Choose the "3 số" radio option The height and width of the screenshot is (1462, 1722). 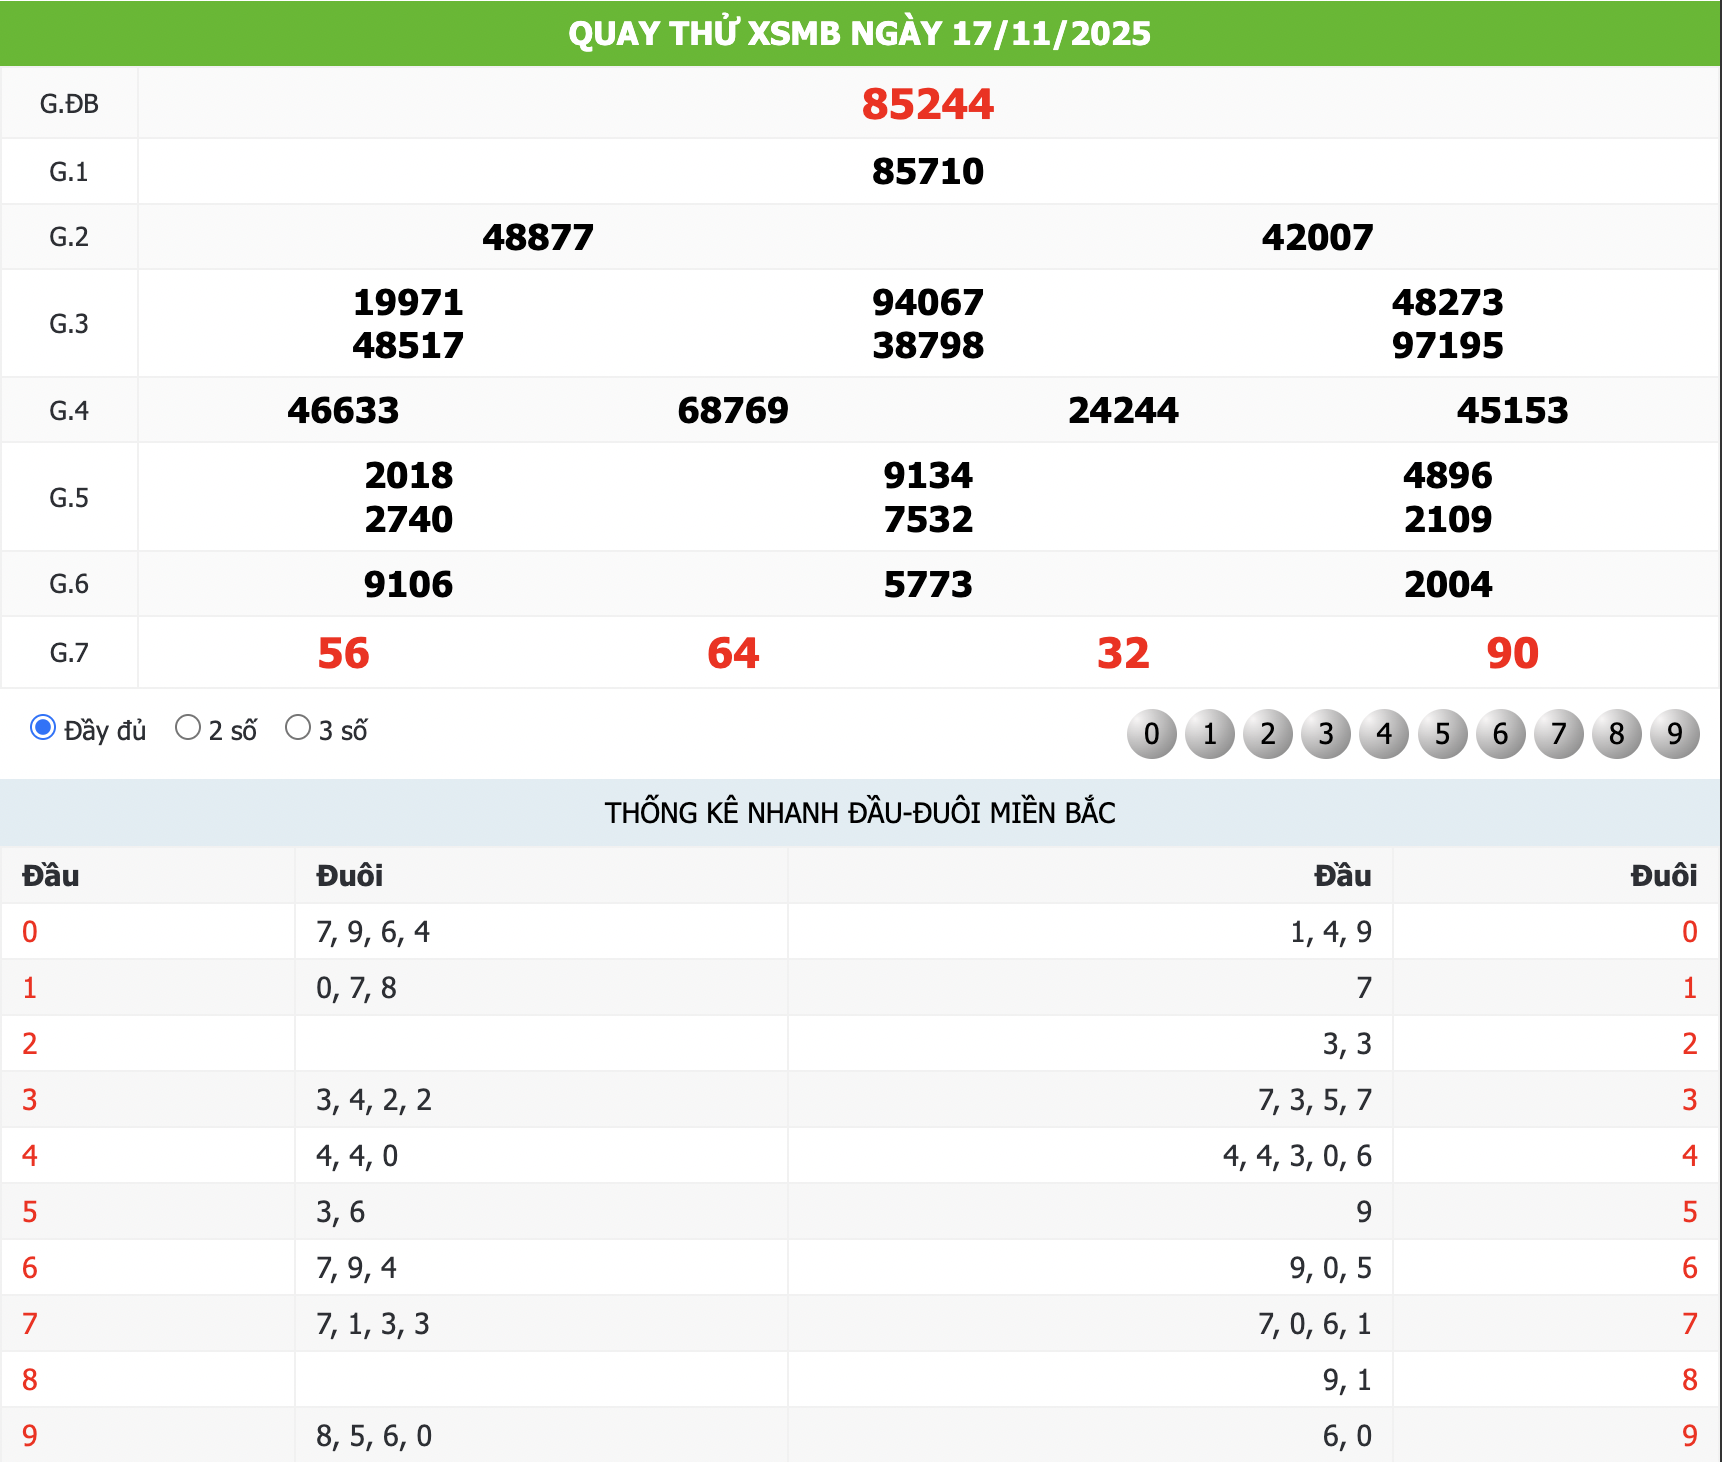coord(298,728)
